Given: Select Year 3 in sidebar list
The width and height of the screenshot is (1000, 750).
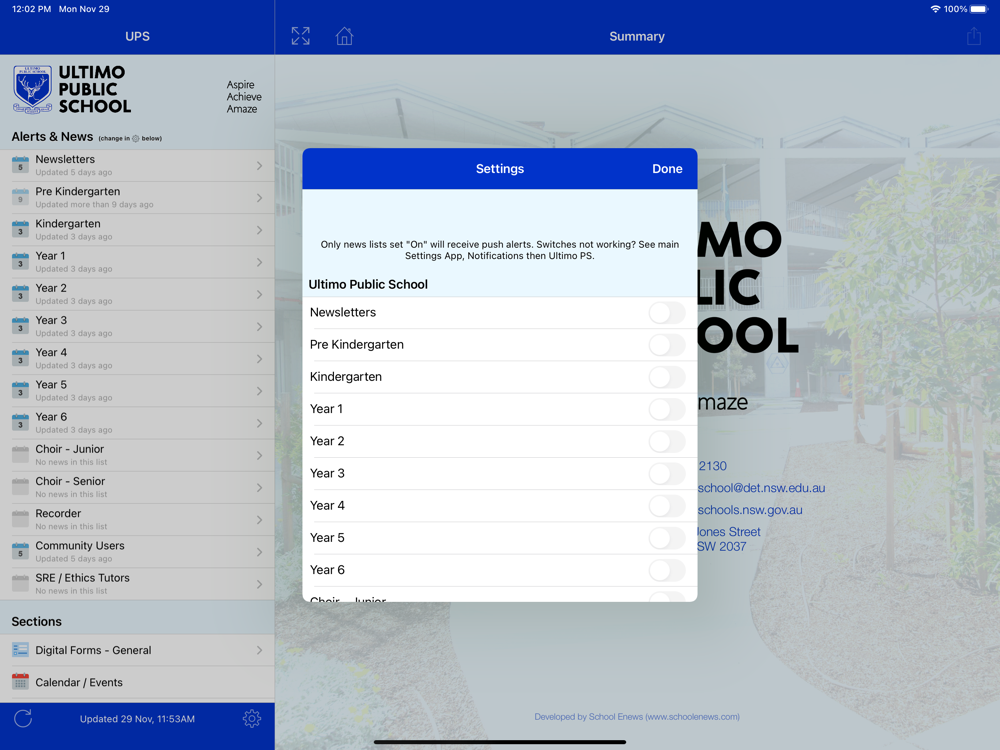Looking at the screenshot, I should pyautogui.click(x=137, y=327).
